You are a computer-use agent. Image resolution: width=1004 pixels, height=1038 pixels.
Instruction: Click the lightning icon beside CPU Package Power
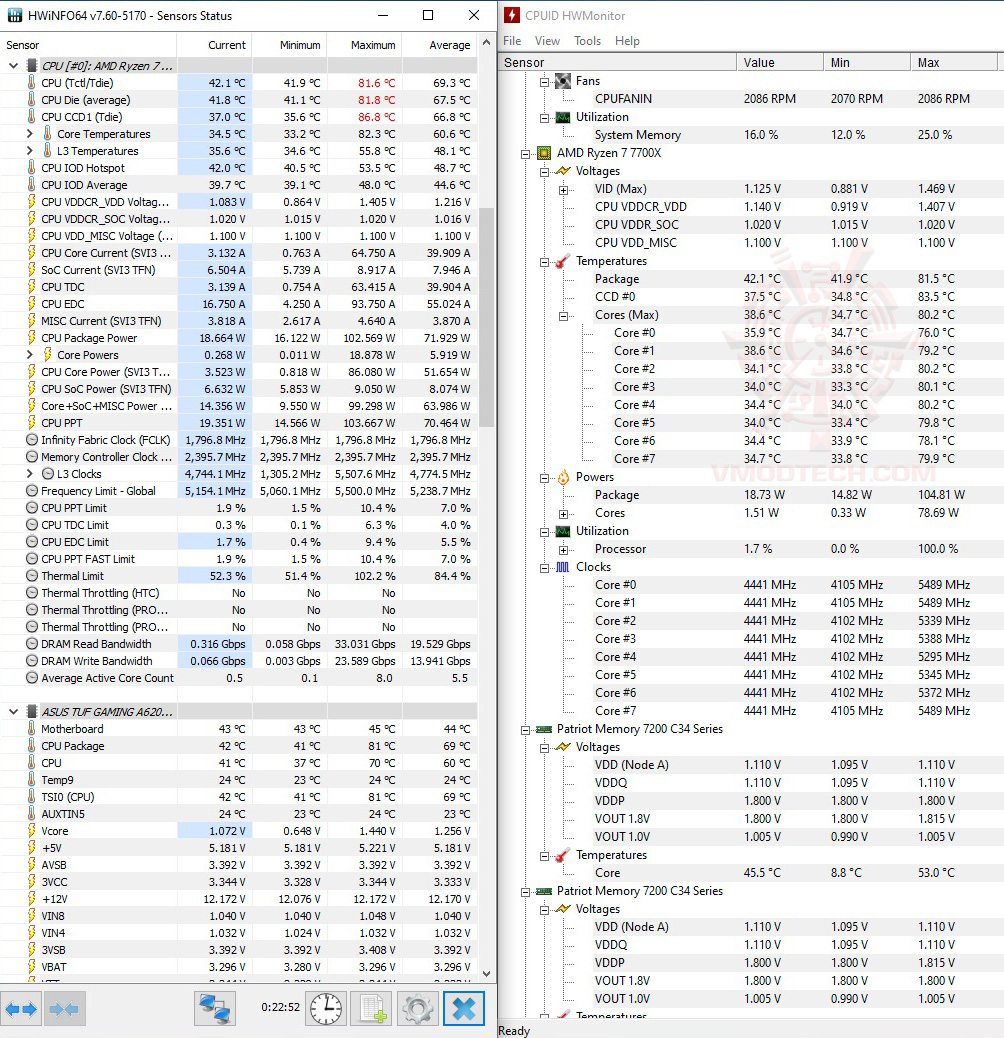tap(31, 338)
